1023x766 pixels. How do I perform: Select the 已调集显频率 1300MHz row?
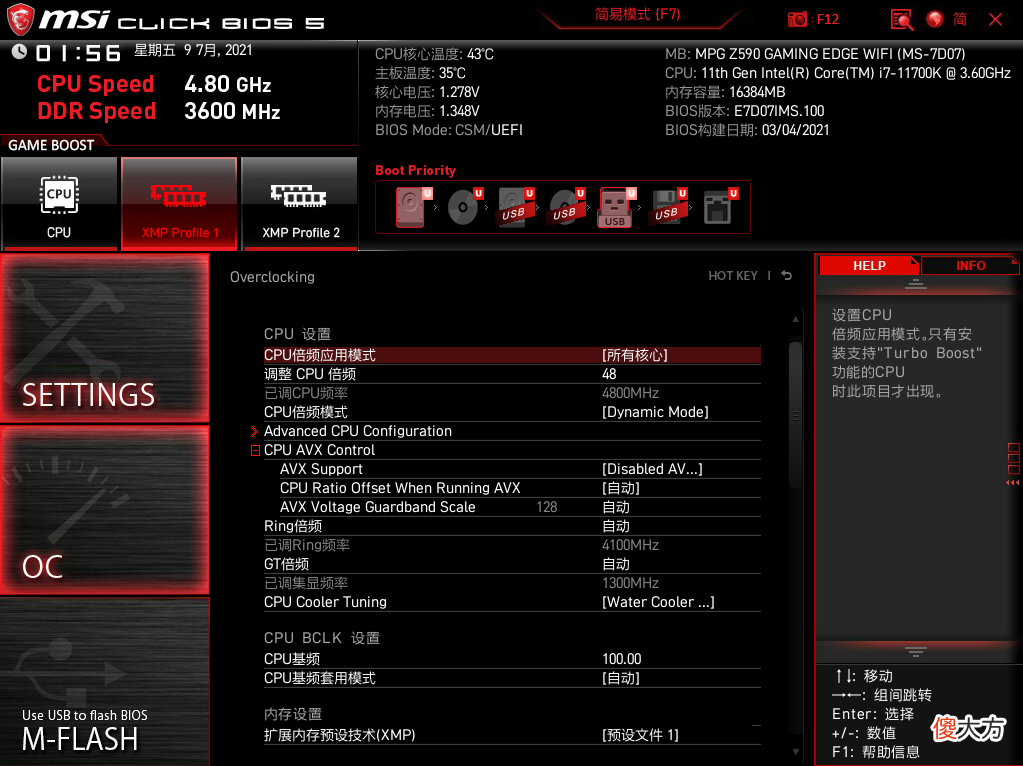point(512,583)
